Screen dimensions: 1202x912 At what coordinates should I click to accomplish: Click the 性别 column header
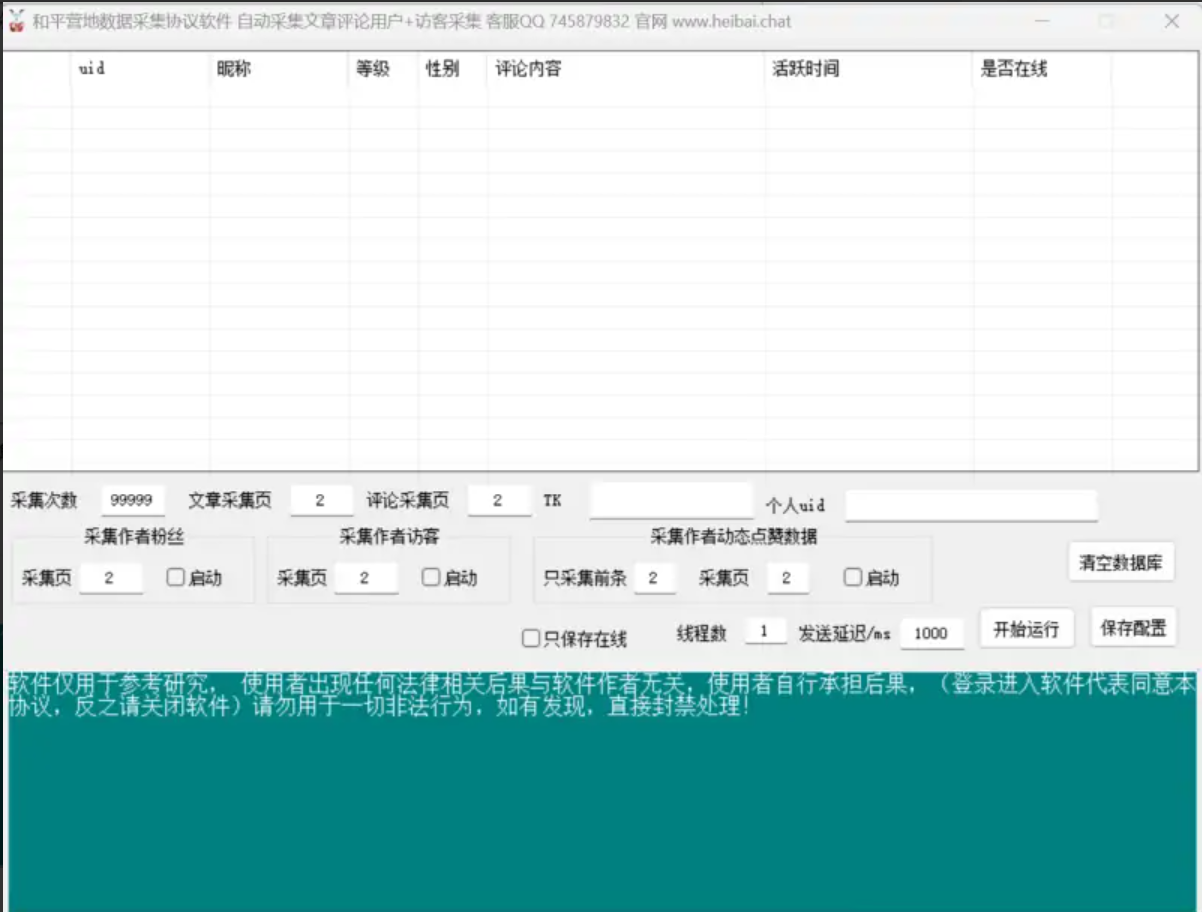(453, 69)
